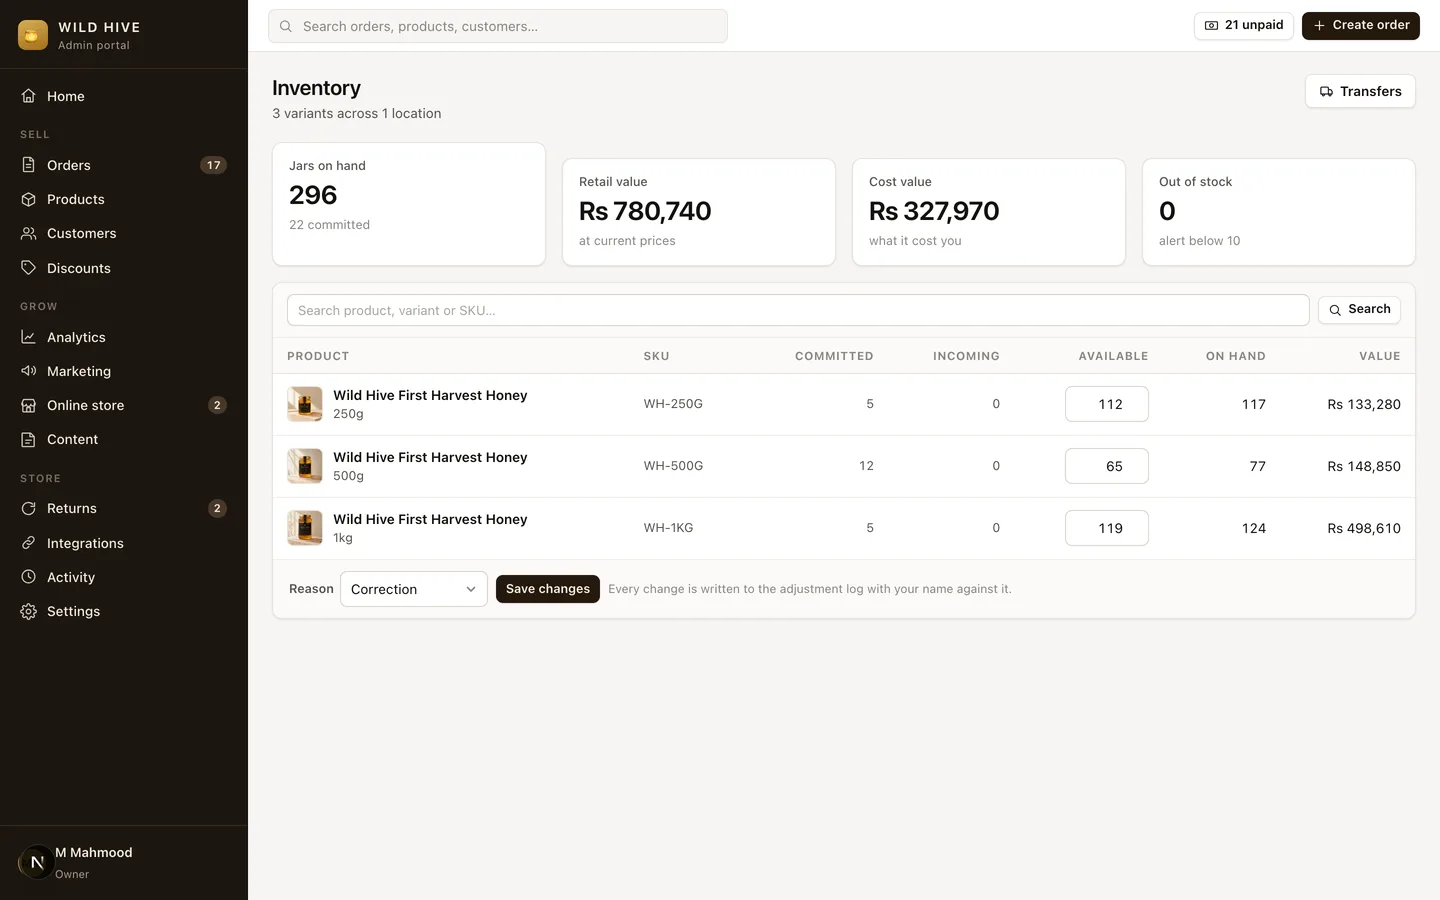Click the Settings gear icon
The image size is (1440, 900).
tap(29, 611)
